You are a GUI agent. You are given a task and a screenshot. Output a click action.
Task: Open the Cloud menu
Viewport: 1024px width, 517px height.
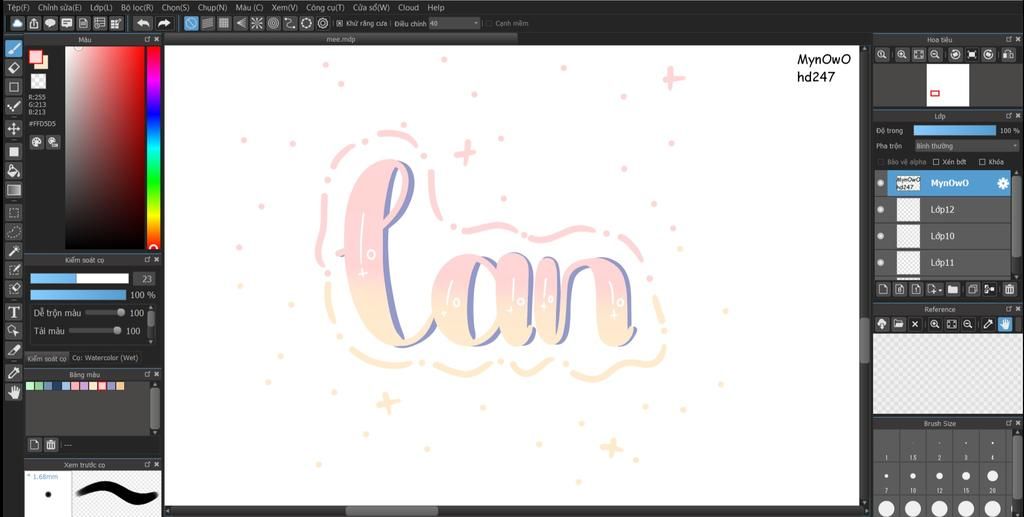408,7
